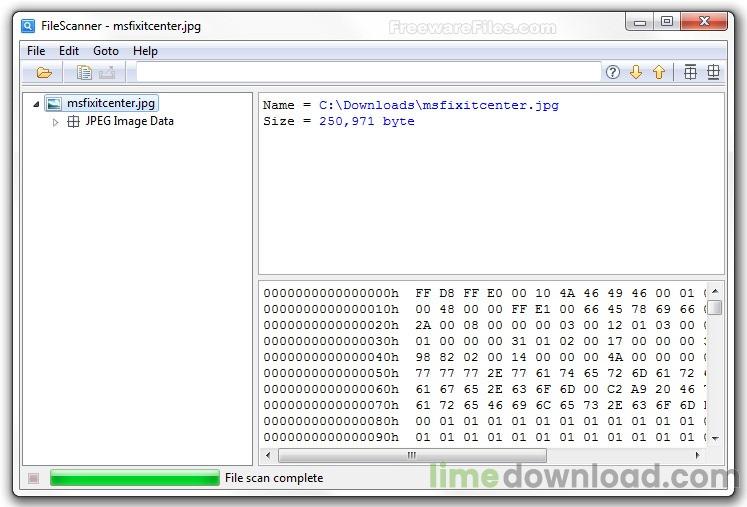Image resolution: width=747 pixels, height=507 pixels.
Task: Click the down arrow navigation icon
Action: coord(636,72)
